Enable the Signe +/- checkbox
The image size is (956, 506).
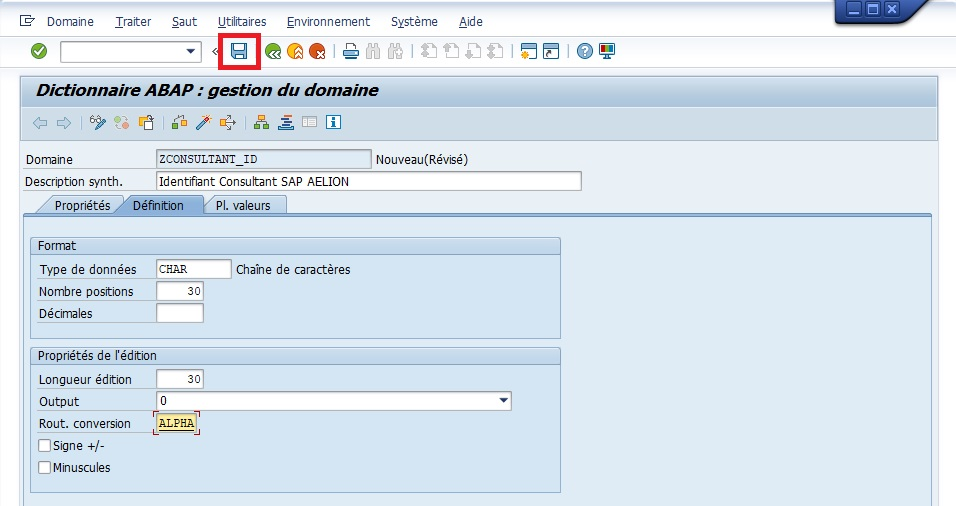click(x=44, y=446)
